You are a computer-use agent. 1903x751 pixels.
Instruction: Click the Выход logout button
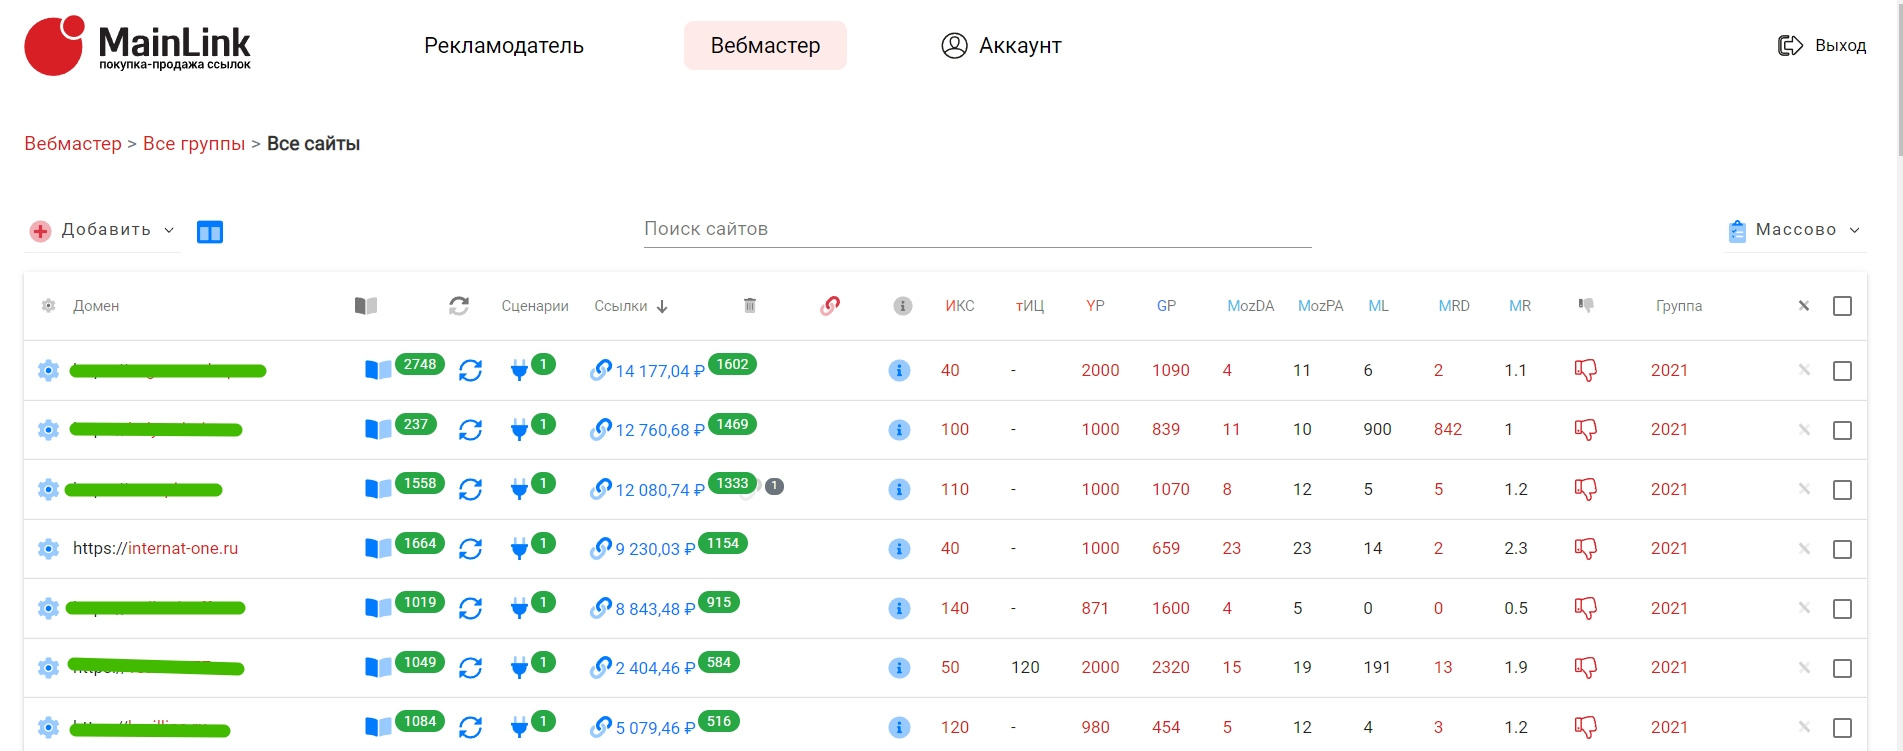click(1822, 46)
